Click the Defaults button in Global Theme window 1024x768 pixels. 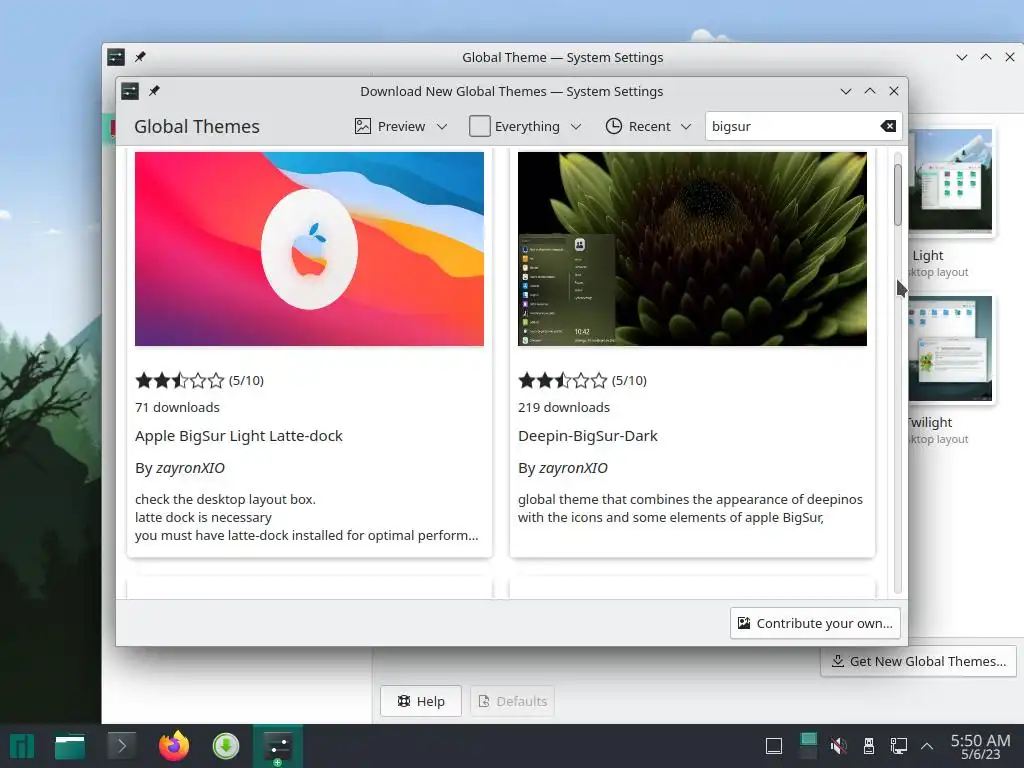click(512, 701)
